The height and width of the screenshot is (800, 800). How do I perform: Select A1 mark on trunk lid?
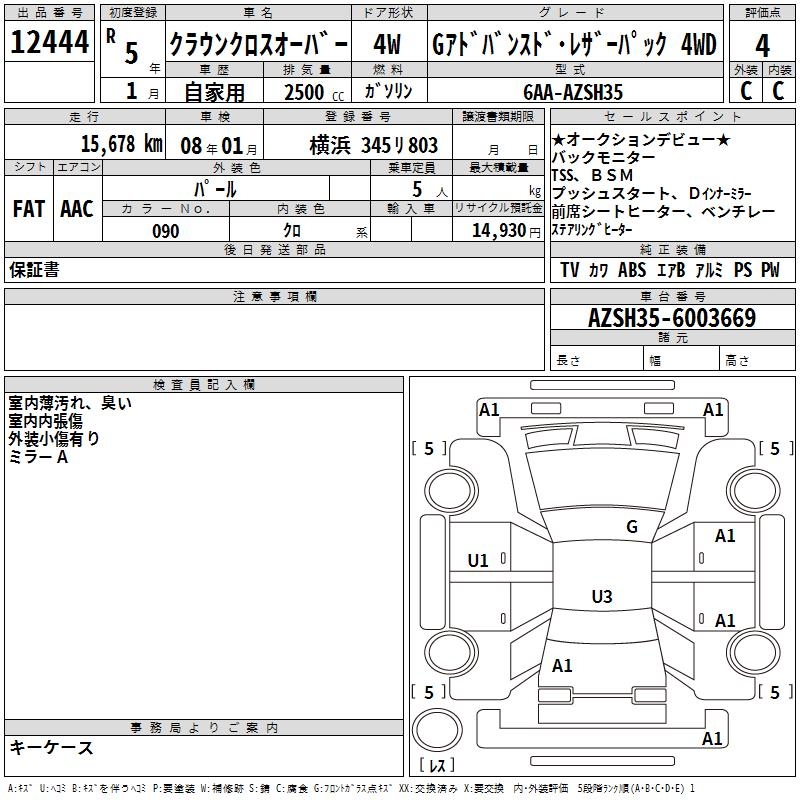562,666
